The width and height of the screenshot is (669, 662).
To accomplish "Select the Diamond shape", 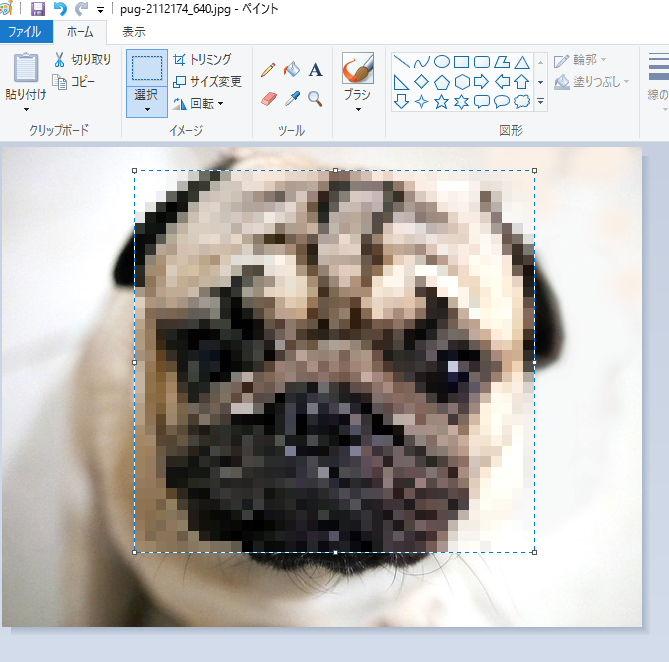I will point(422,82).
